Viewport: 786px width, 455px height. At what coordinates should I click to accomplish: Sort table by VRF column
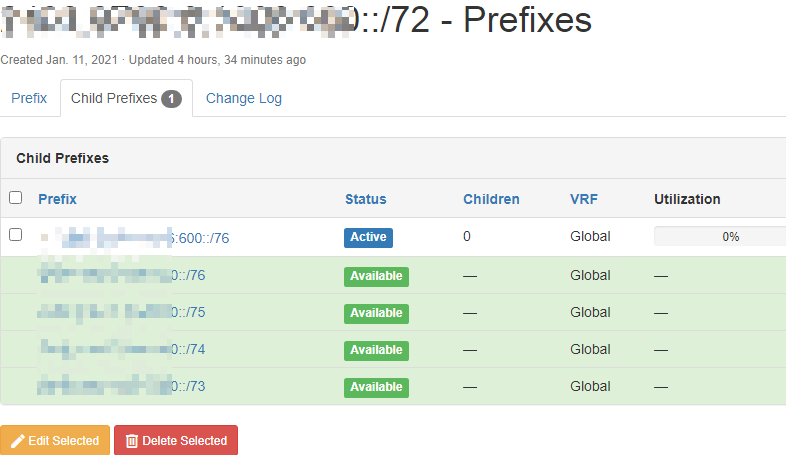pos(583,199)
